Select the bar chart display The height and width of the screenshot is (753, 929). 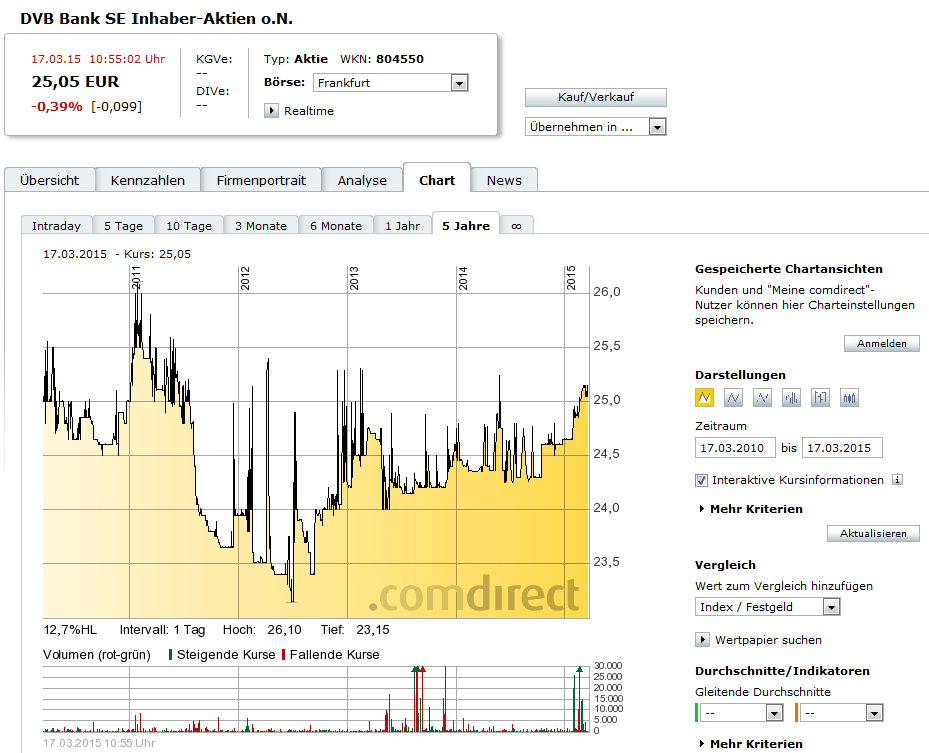[791, 398]
